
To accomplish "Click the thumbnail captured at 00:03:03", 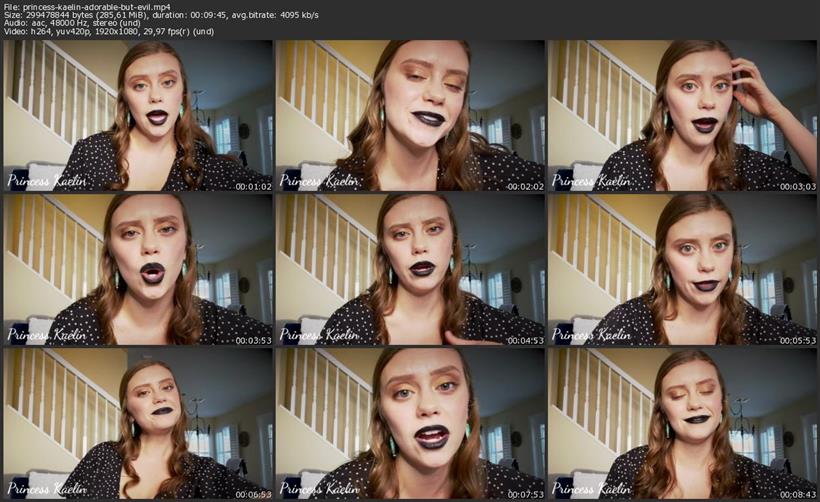I will pyautogui.click(x=682, y=115).
